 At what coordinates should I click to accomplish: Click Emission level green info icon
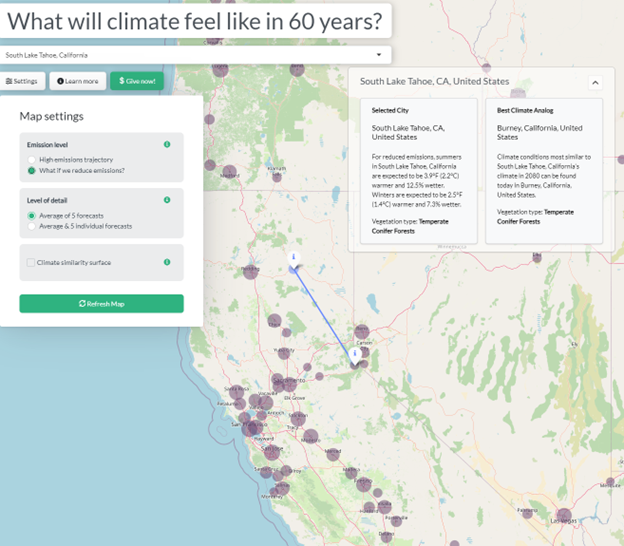pos(167,144)
